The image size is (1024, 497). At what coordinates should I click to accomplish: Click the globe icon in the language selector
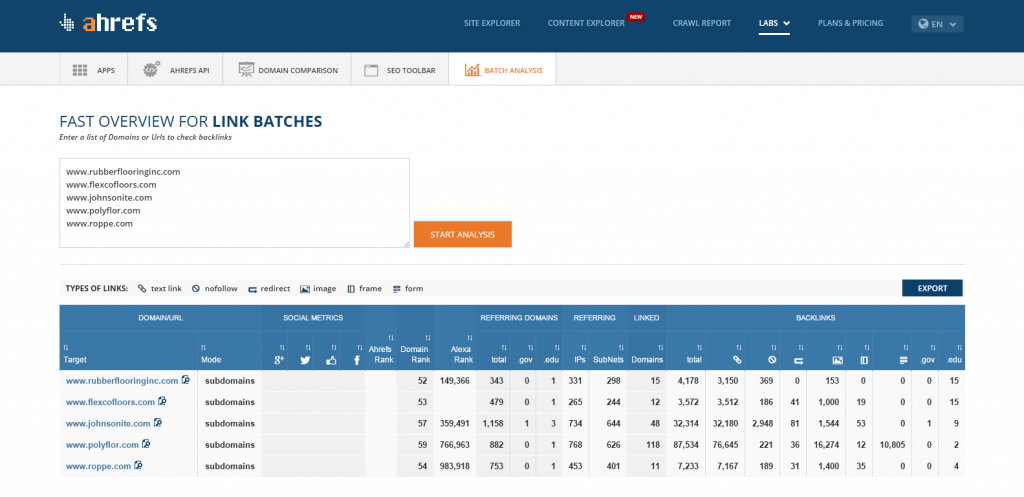pos(923,24)
